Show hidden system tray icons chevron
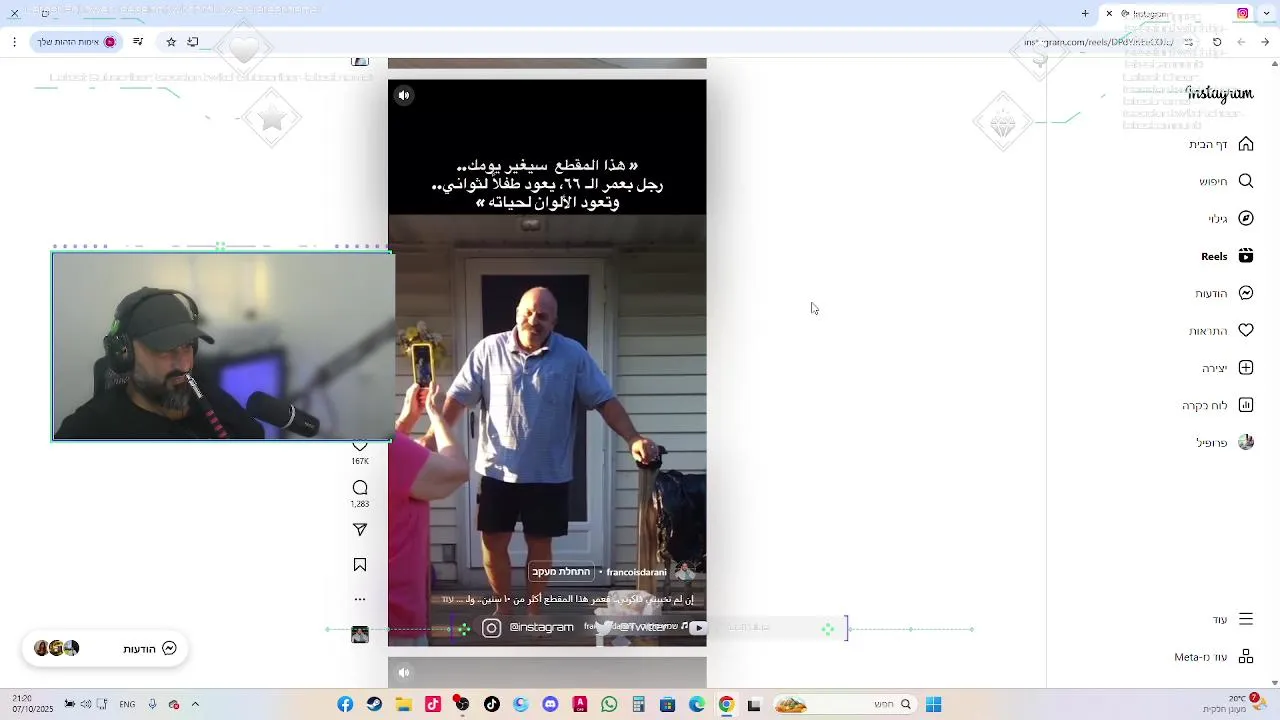Image resolution: width=1280 pixels, height=720 pixels. click(195, 704)
